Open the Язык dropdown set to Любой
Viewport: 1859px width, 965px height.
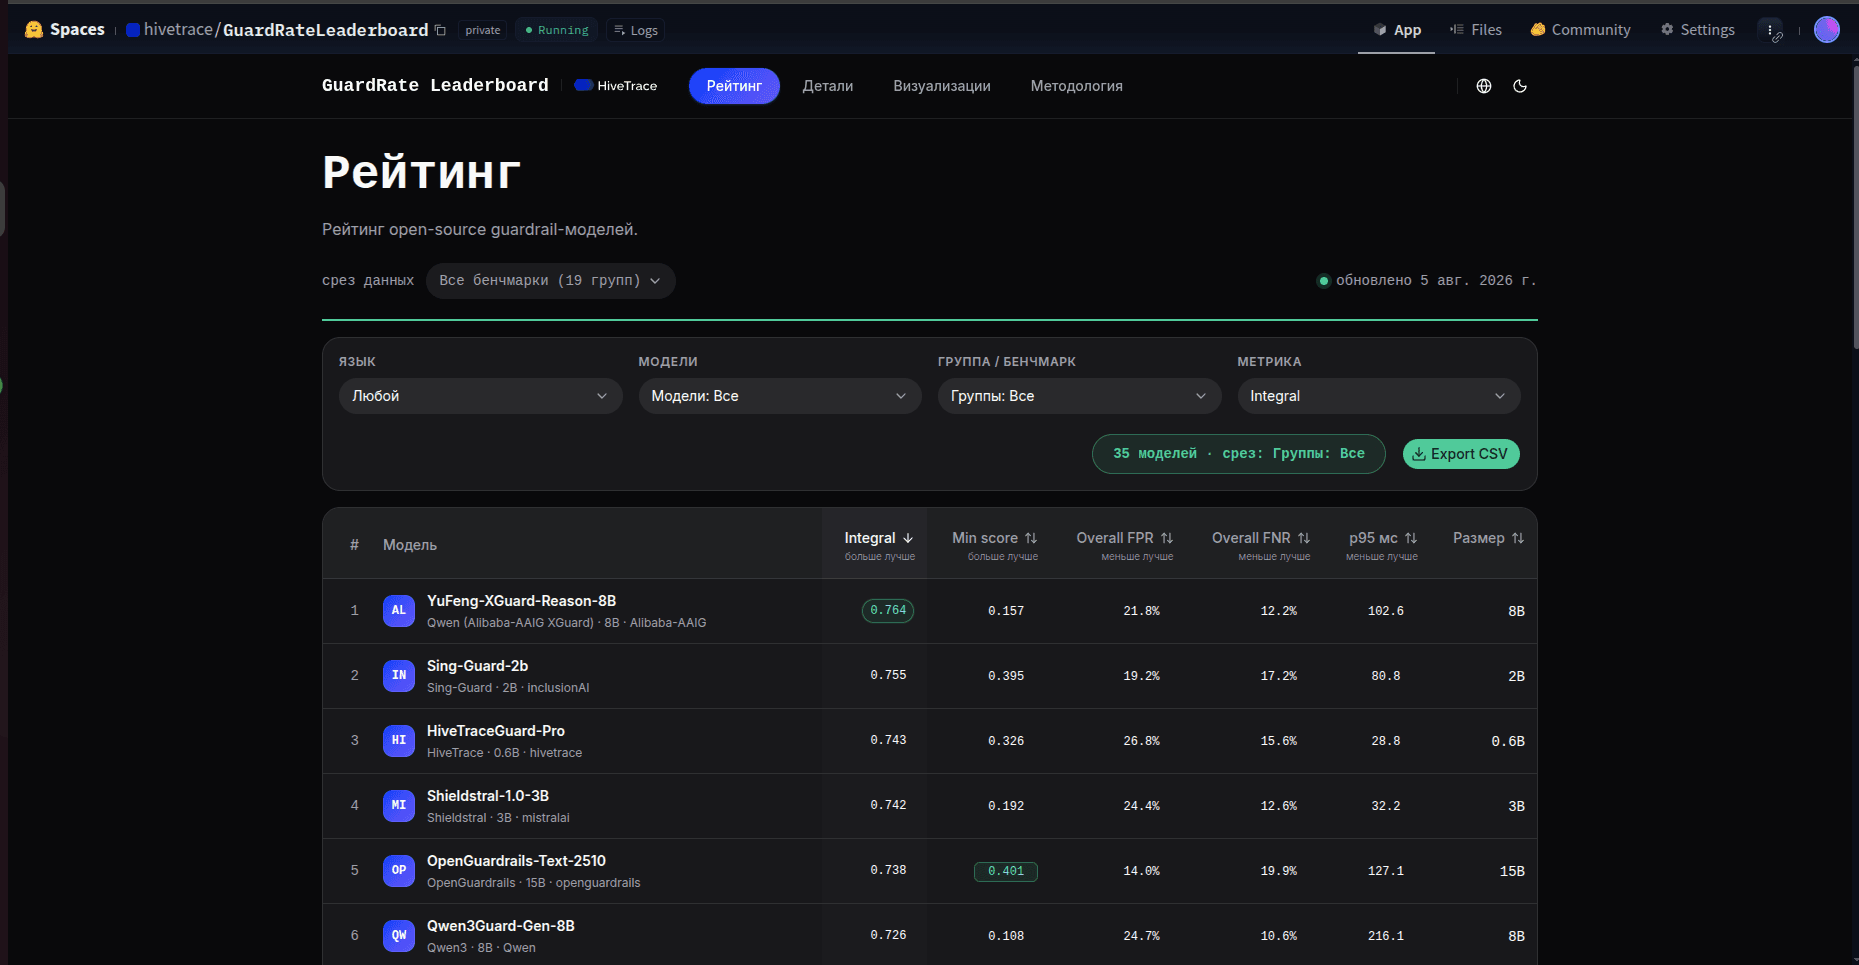(x=480, y=396)
